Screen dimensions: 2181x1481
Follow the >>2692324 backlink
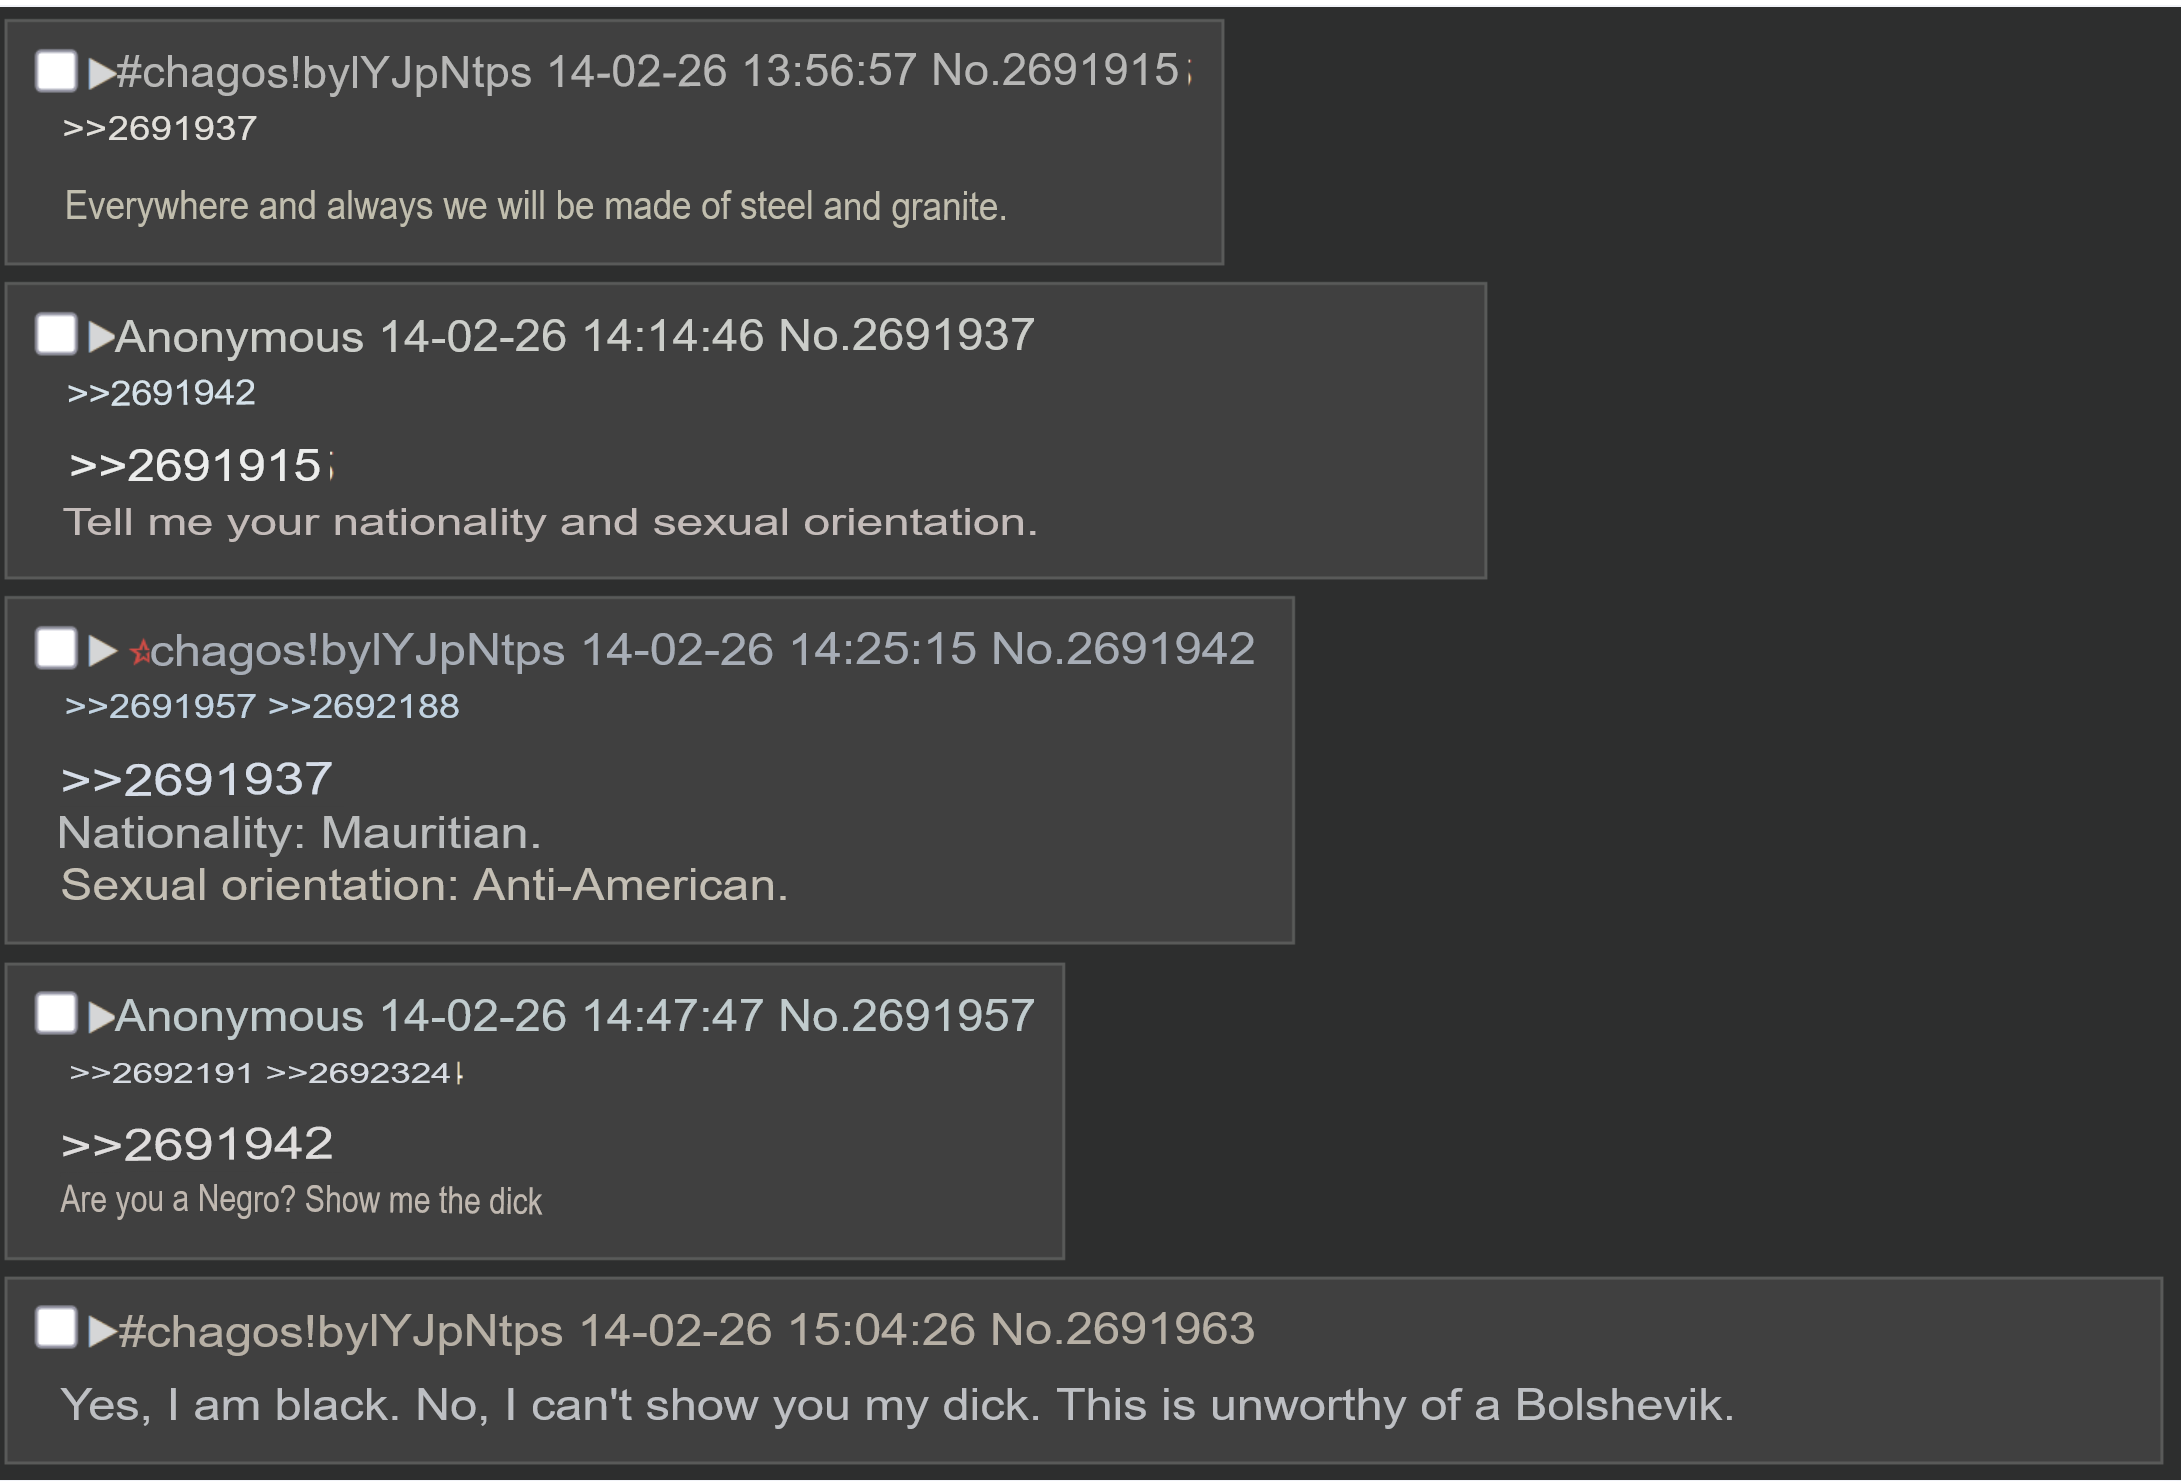pos(358,1073)
